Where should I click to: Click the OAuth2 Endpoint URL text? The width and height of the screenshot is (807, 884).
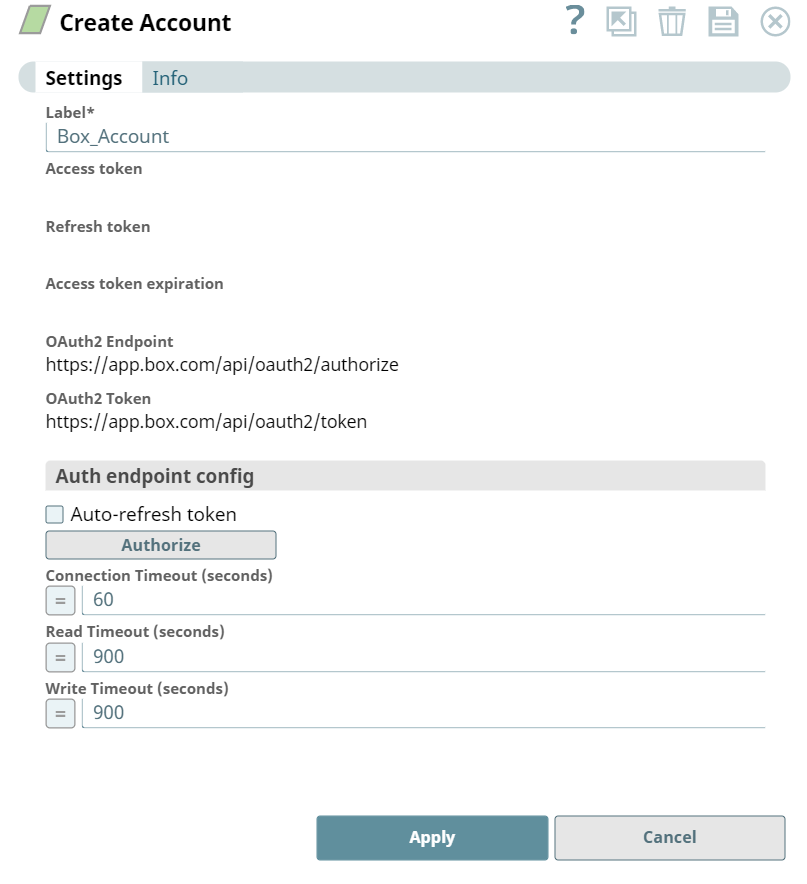coord(222,364)
